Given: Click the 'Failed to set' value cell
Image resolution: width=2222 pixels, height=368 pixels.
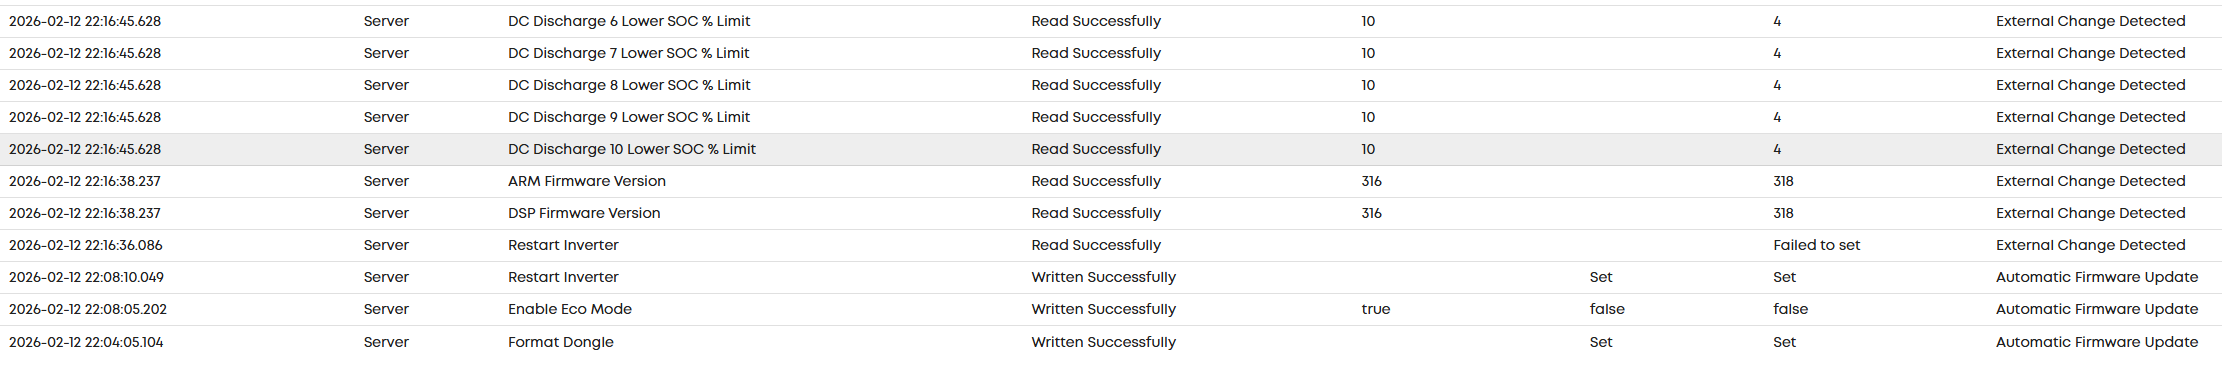Looking at the screenshot, I should point(1817,245).
